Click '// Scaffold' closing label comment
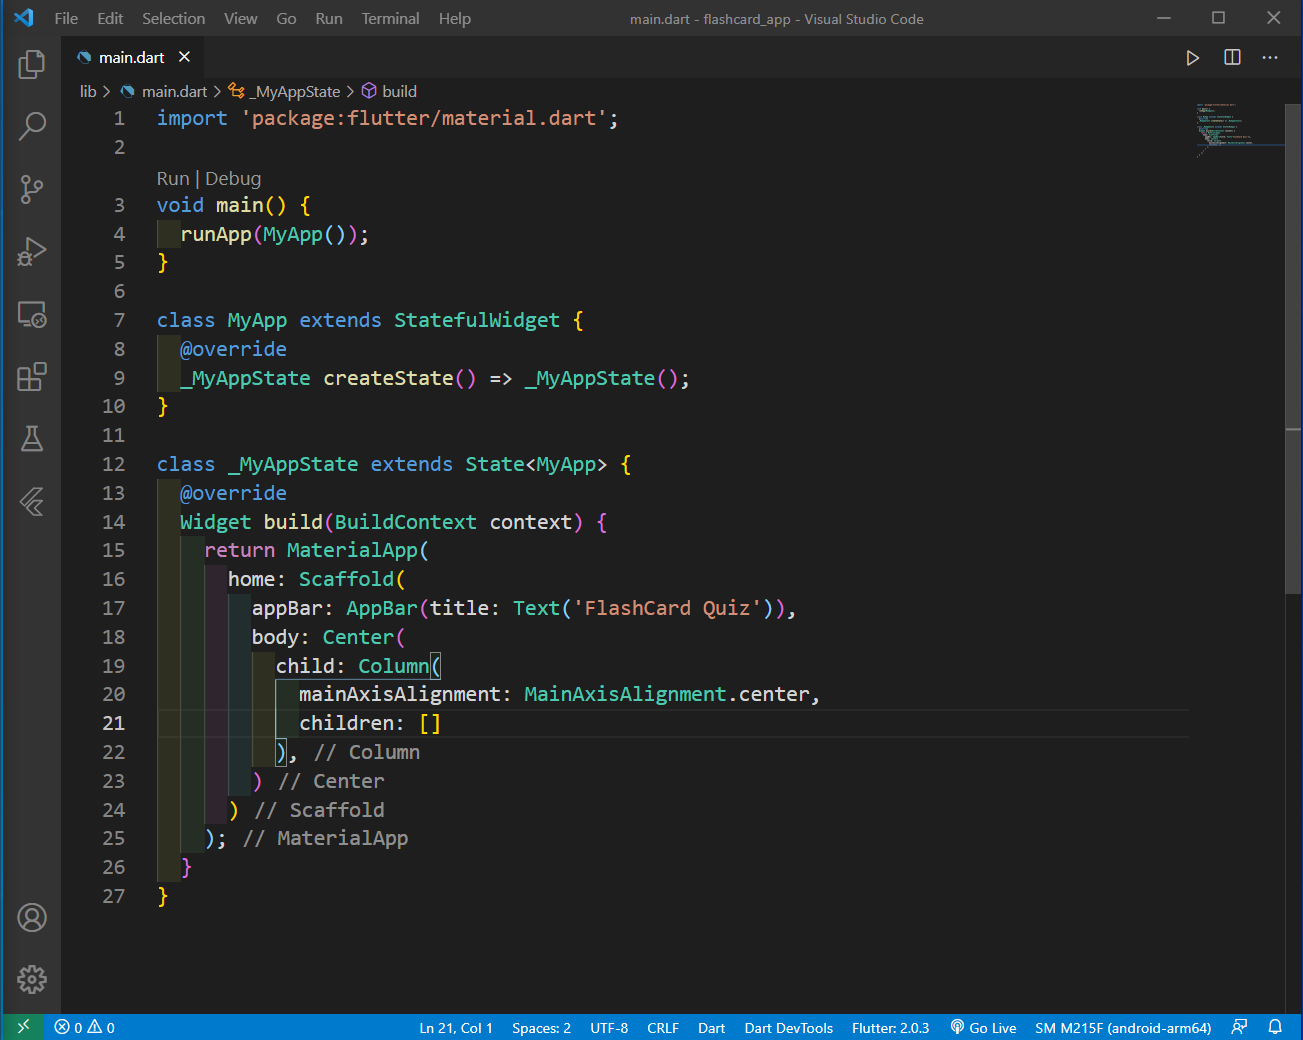The image size is (1303, 1040). (319, 810)
